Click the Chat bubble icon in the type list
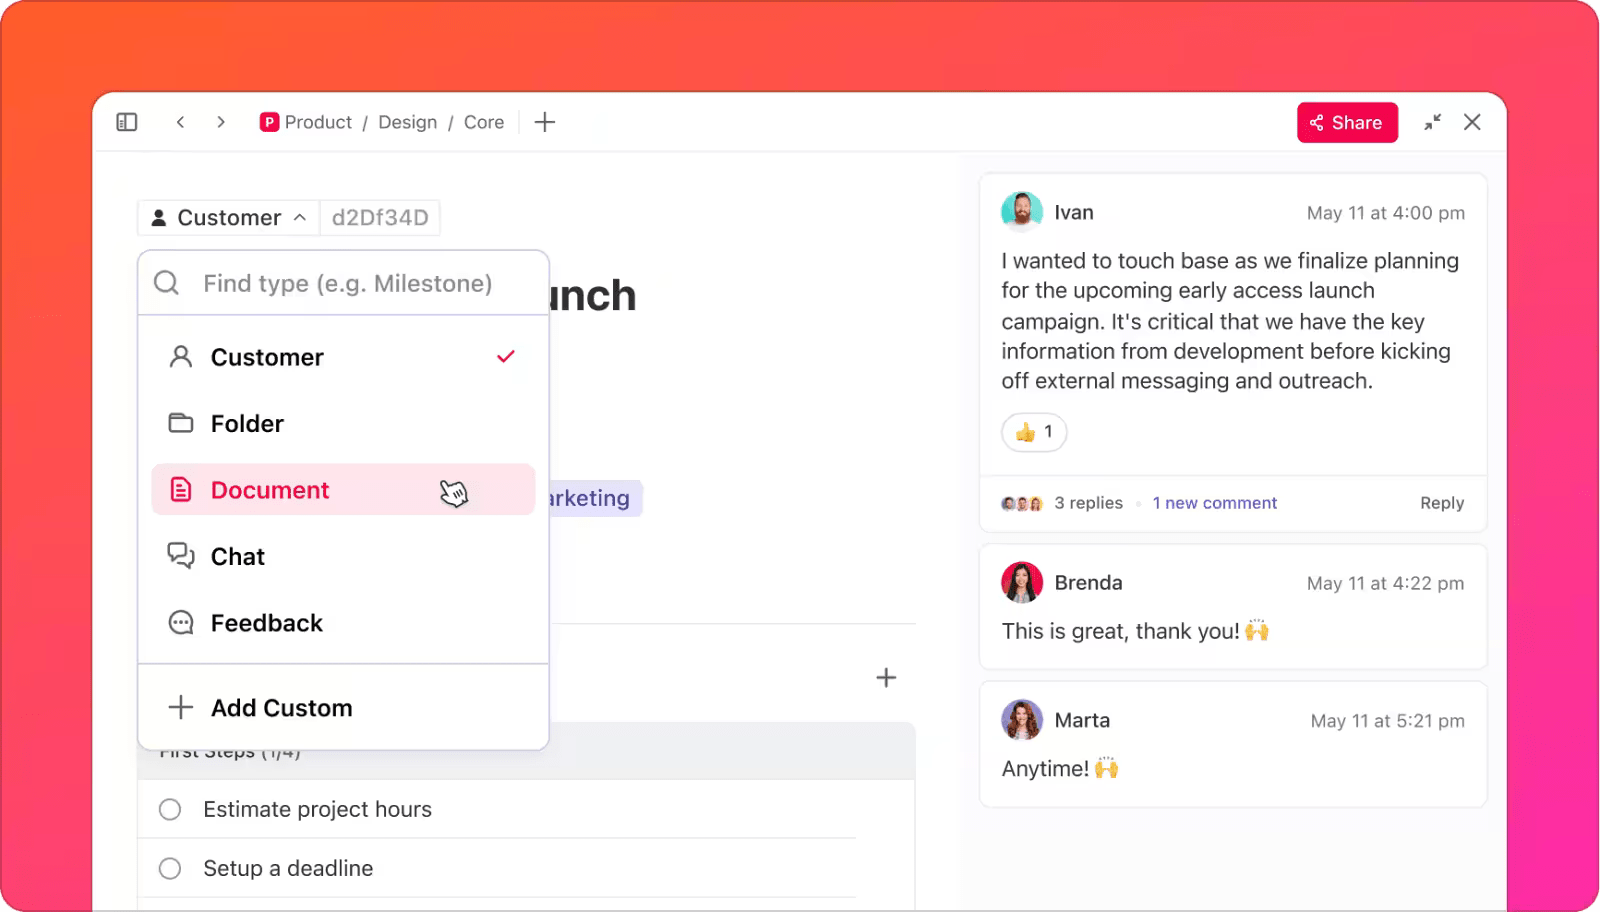The height and width of the screenshot is (912, 1600). coord(180,556)
